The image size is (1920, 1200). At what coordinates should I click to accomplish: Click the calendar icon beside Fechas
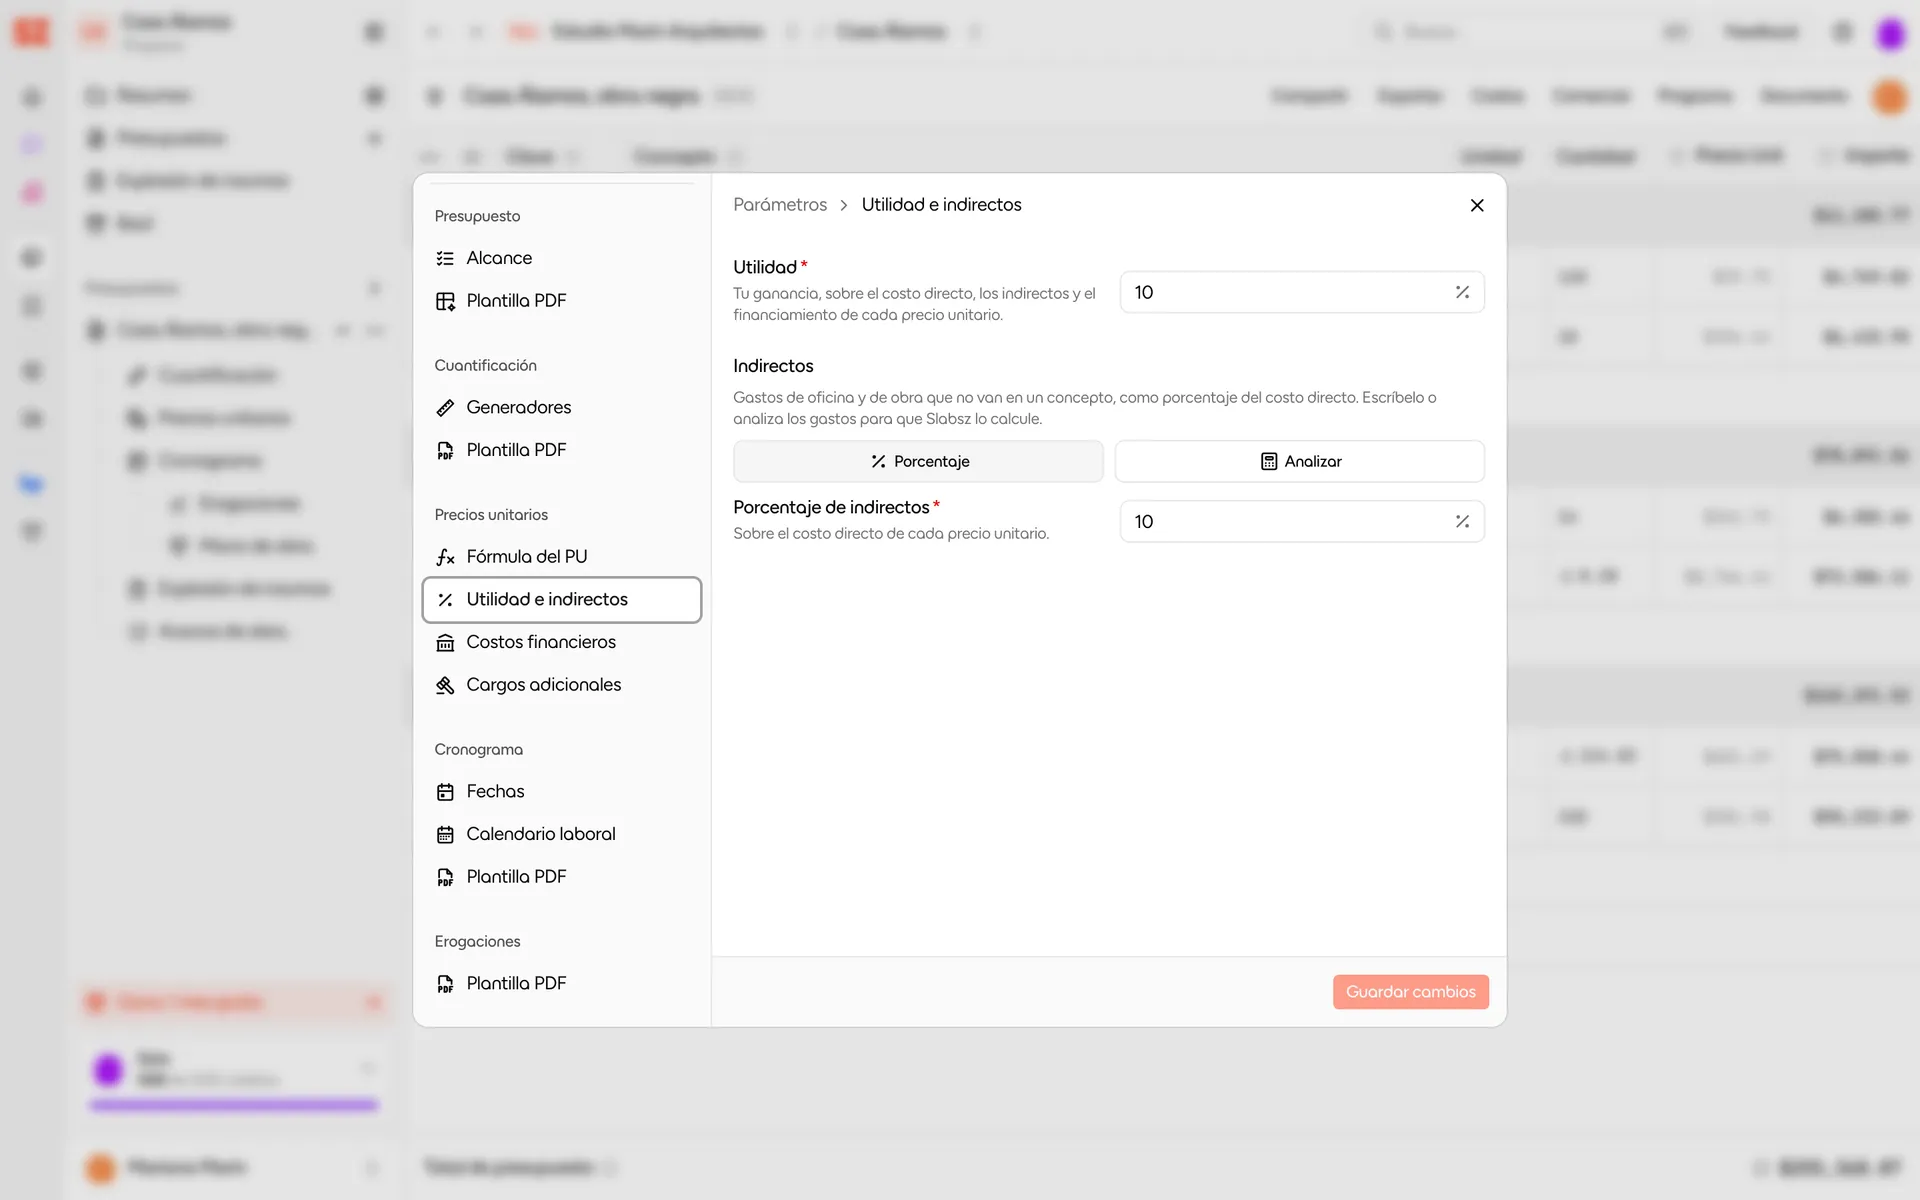tap(445, 792)
